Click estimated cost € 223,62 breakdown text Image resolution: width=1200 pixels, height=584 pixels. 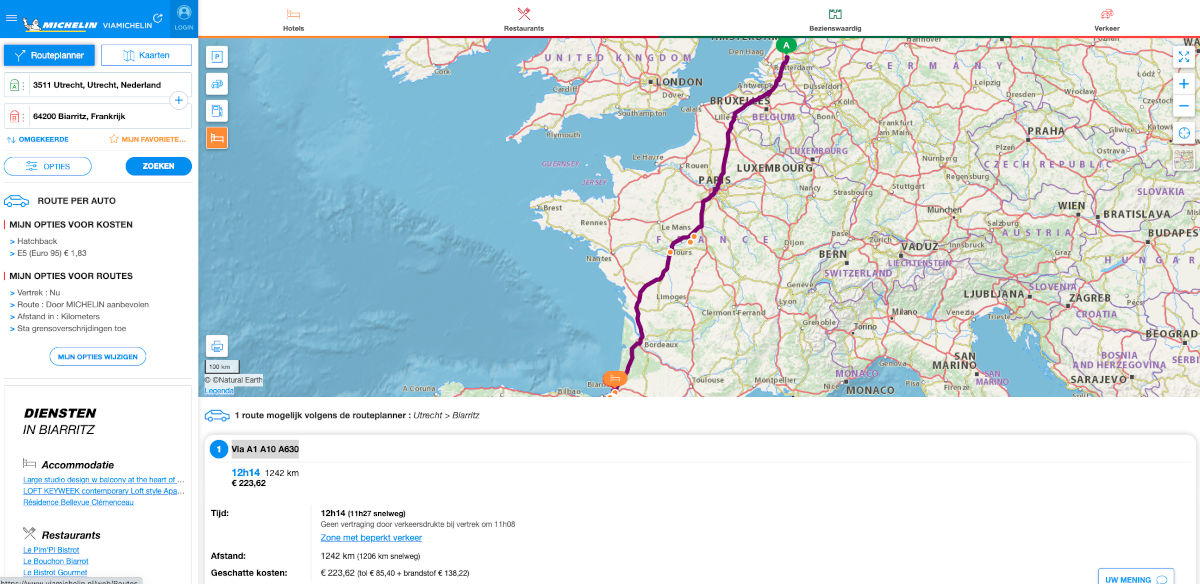coord(395,573)
